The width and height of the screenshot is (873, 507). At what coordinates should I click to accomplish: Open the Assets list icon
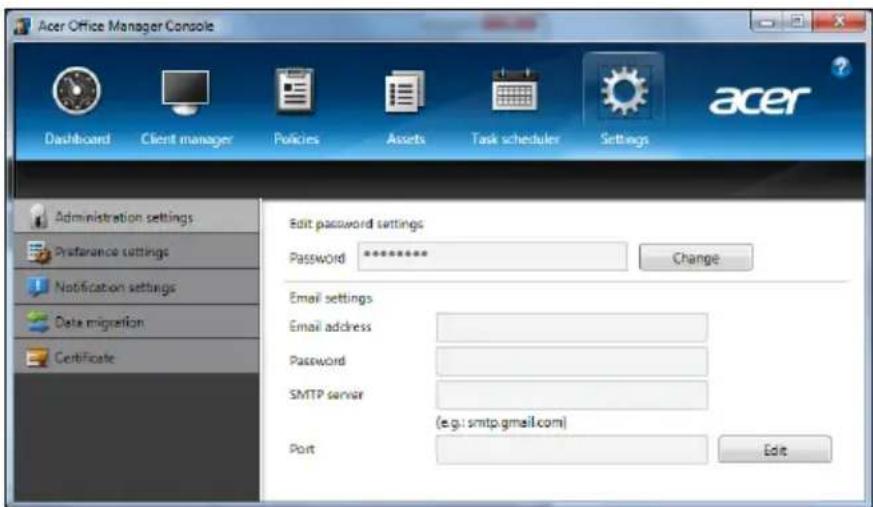(405, 92)
